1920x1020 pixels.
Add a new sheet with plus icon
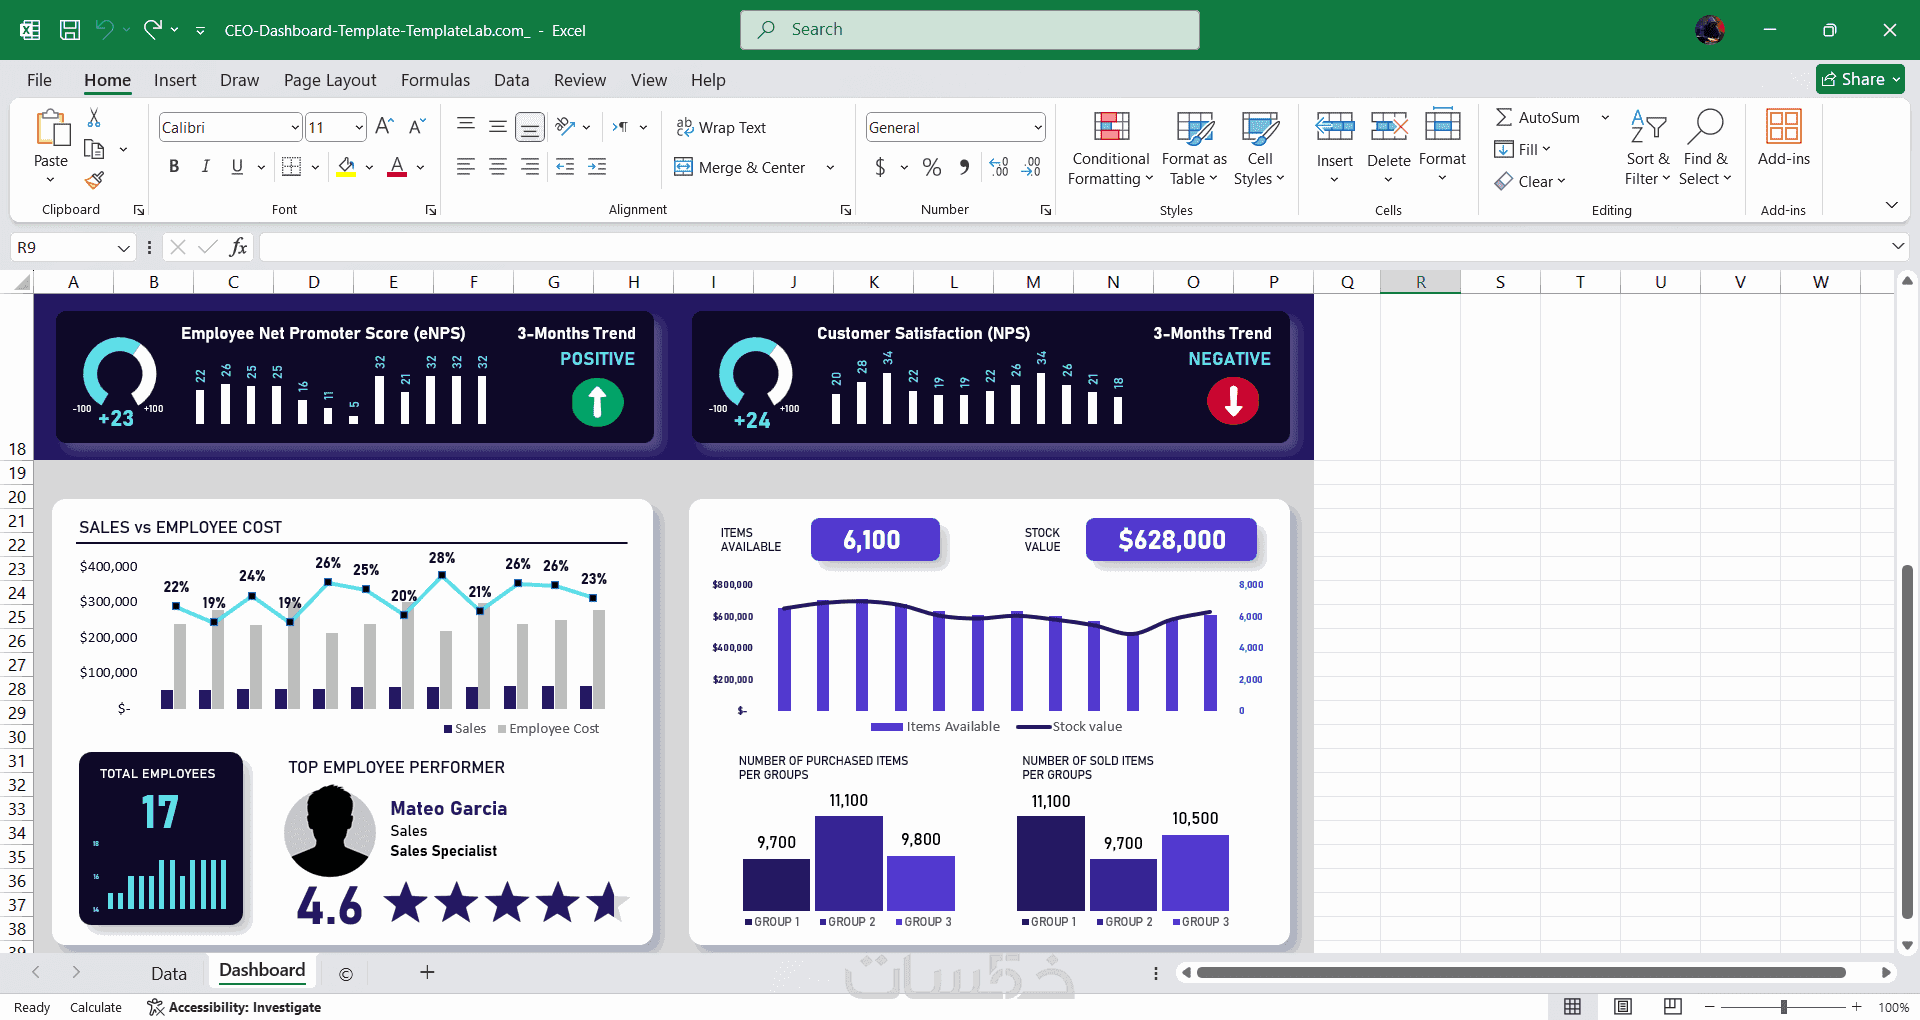point(427,972)
